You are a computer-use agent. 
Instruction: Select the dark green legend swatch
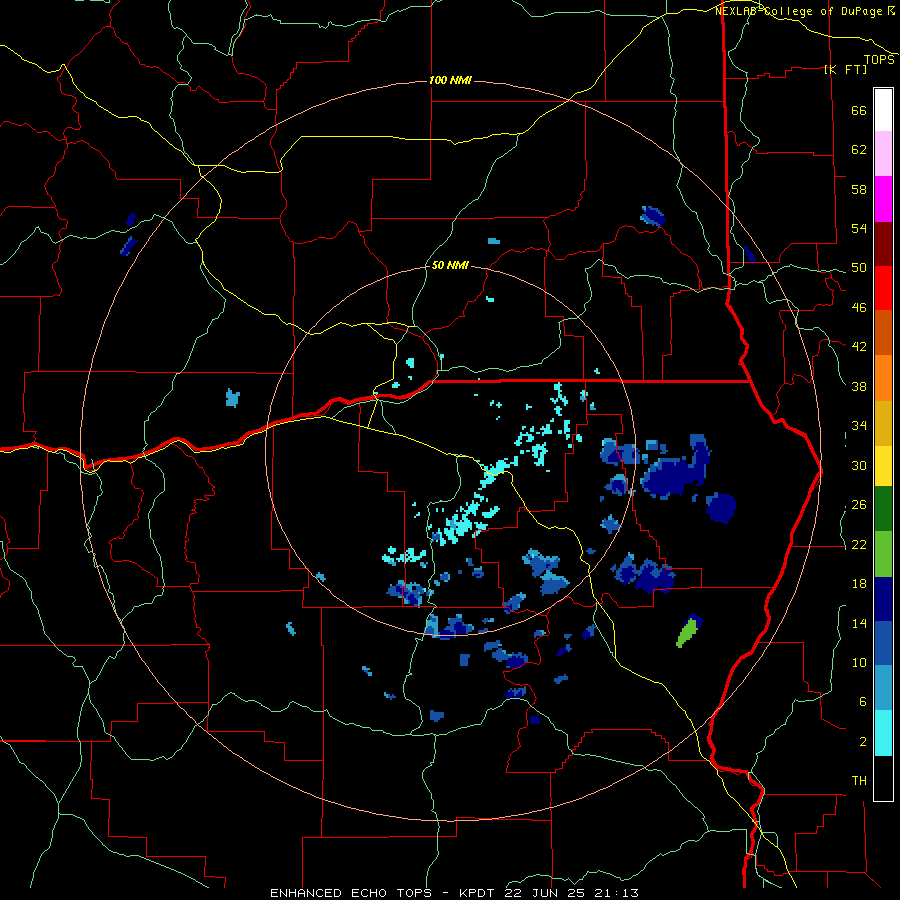click(x=883, y=509)
